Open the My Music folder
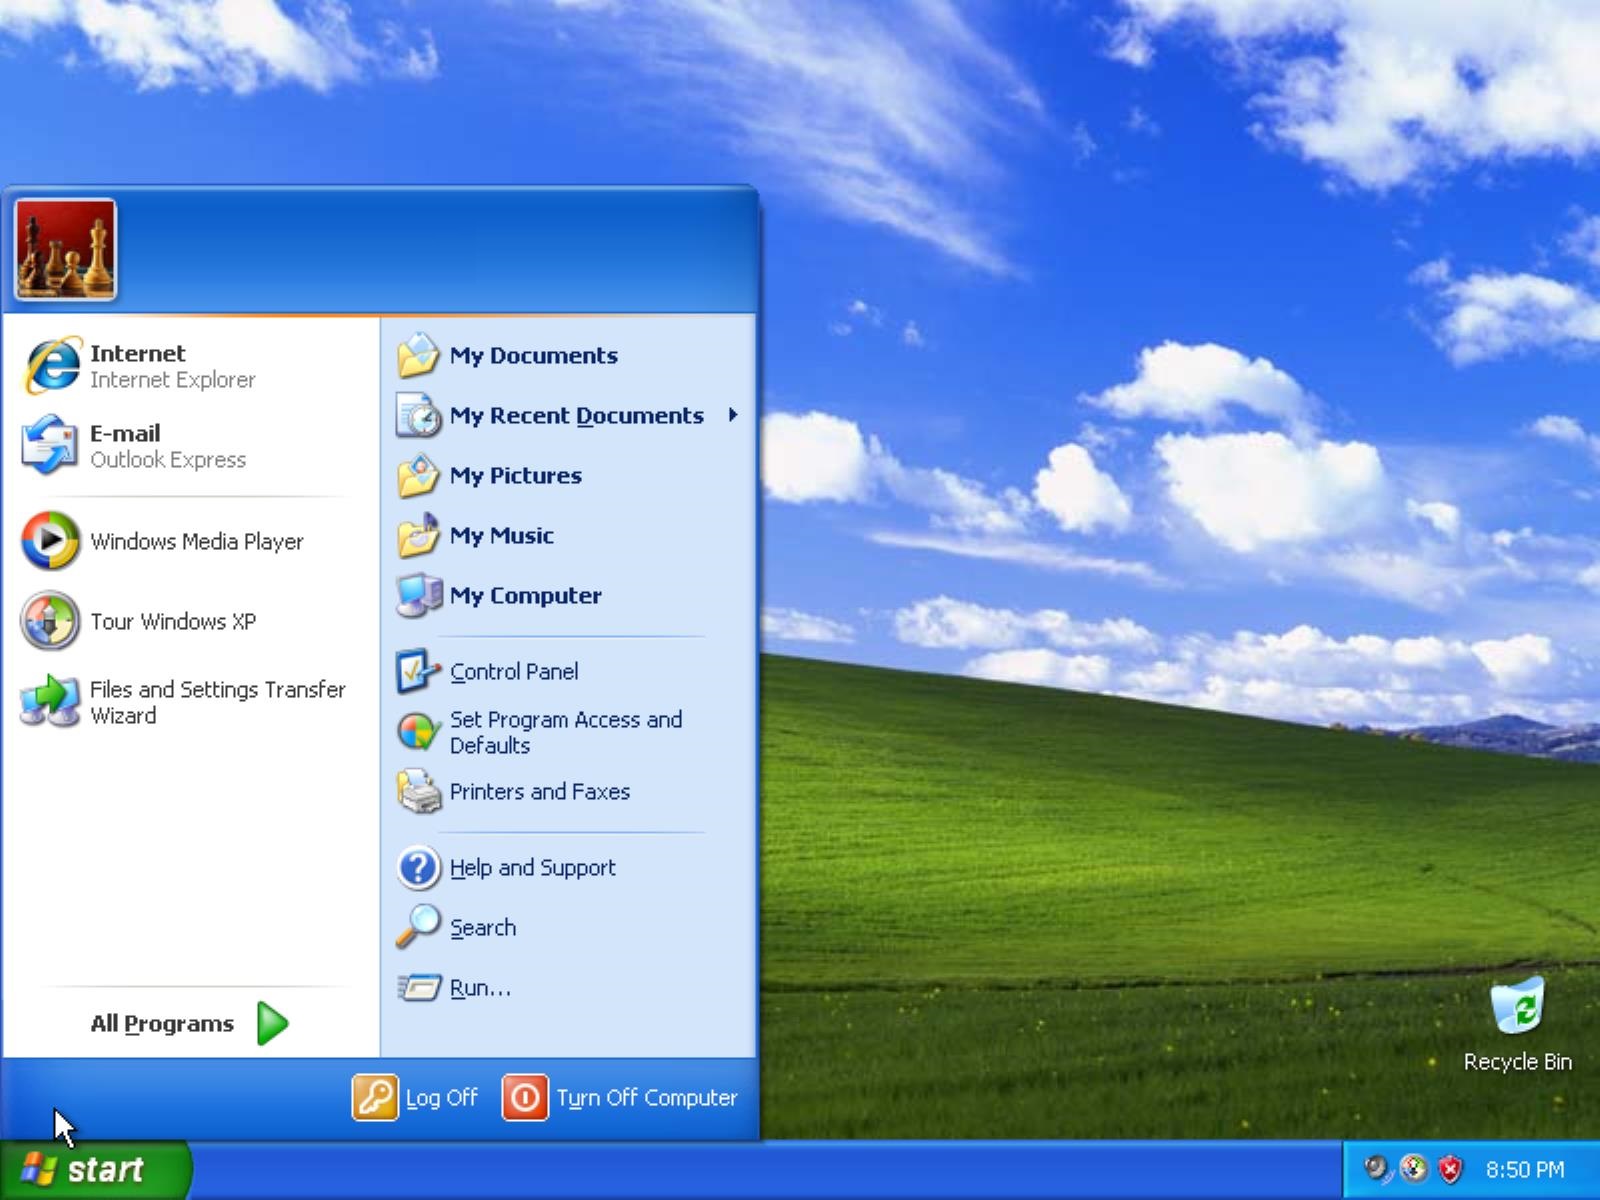Viewport: 1600px width, 1200px height. pos(500,535)
